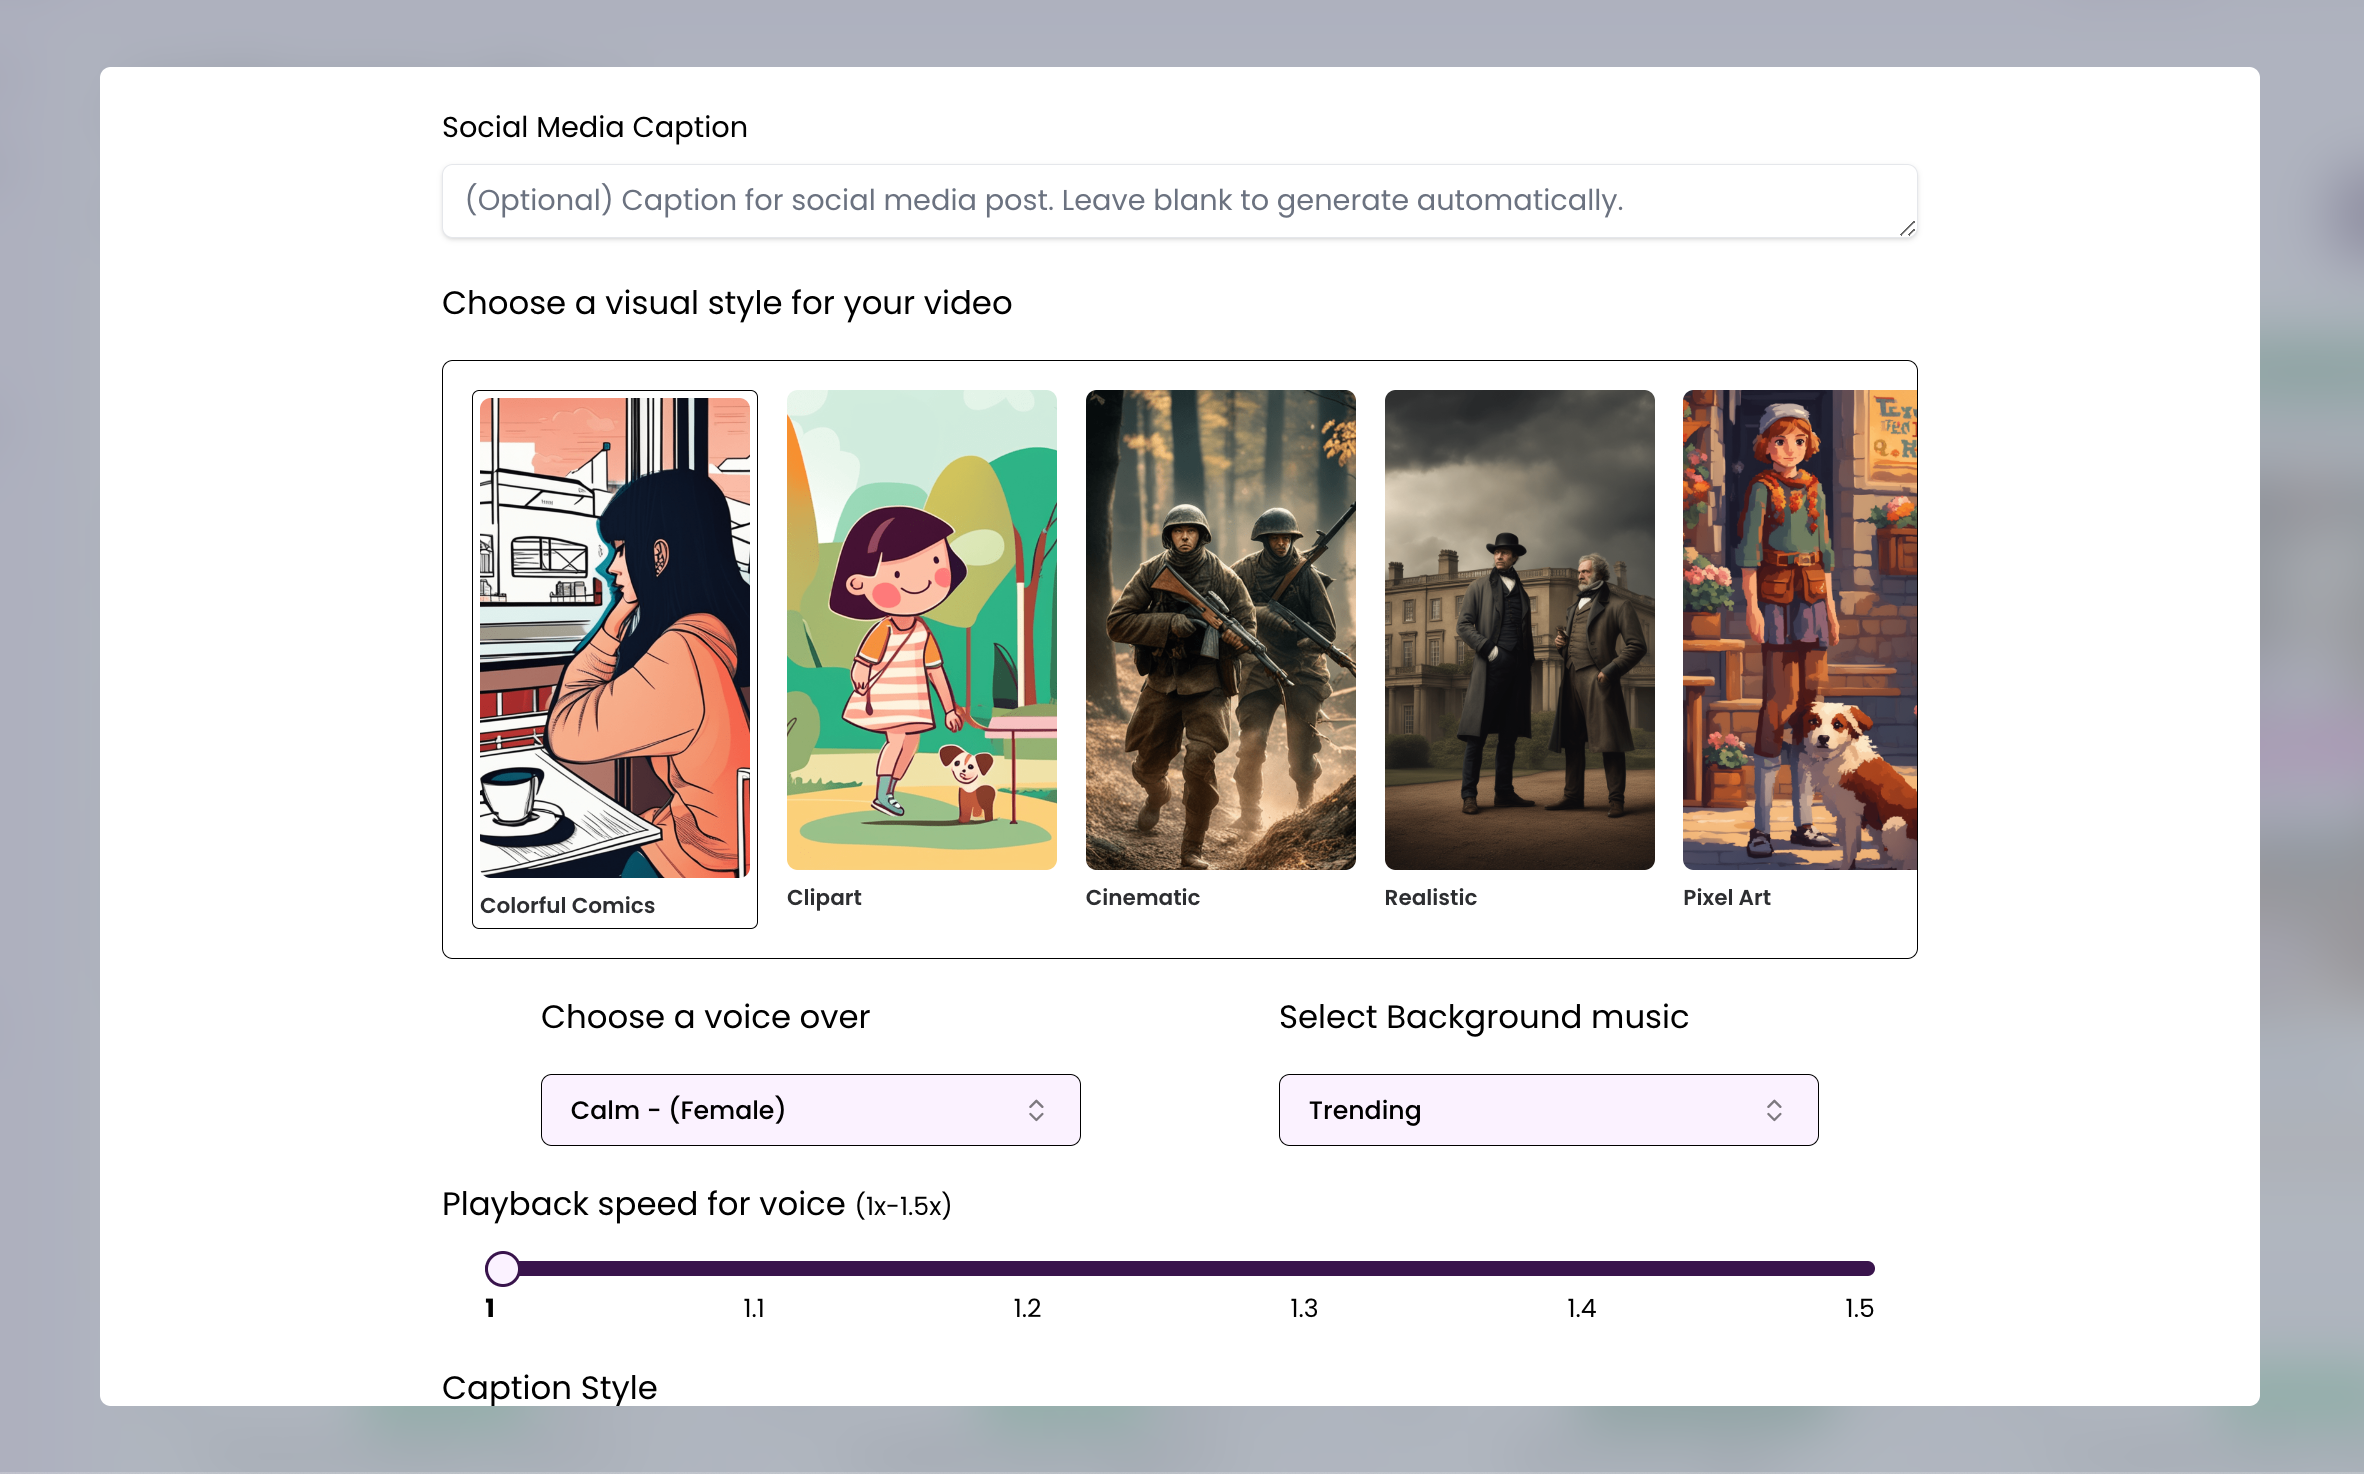Open the Background music Trending dropdown
The width and height of the screenshot is (2364, 1474).
(x=1547, y=1110)
